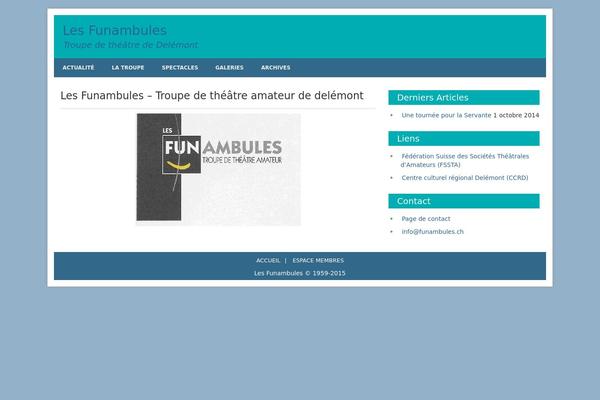Click the info@funambules.ch email link

coord(432,232)
